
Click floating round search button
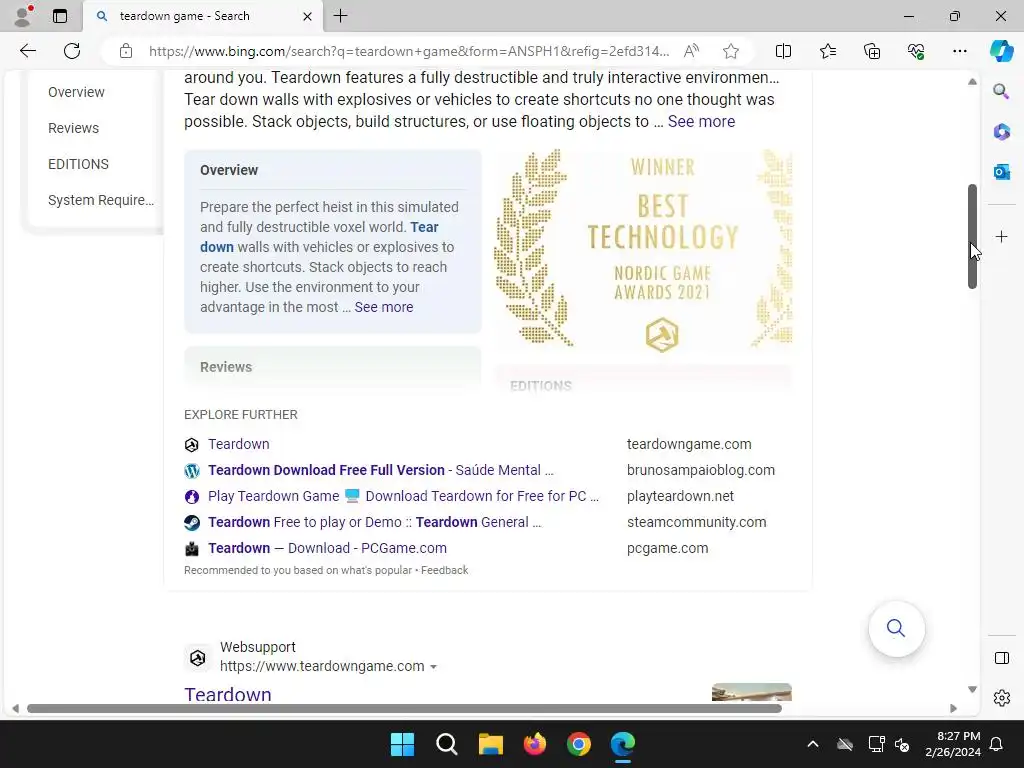click(x=896, y=628)
